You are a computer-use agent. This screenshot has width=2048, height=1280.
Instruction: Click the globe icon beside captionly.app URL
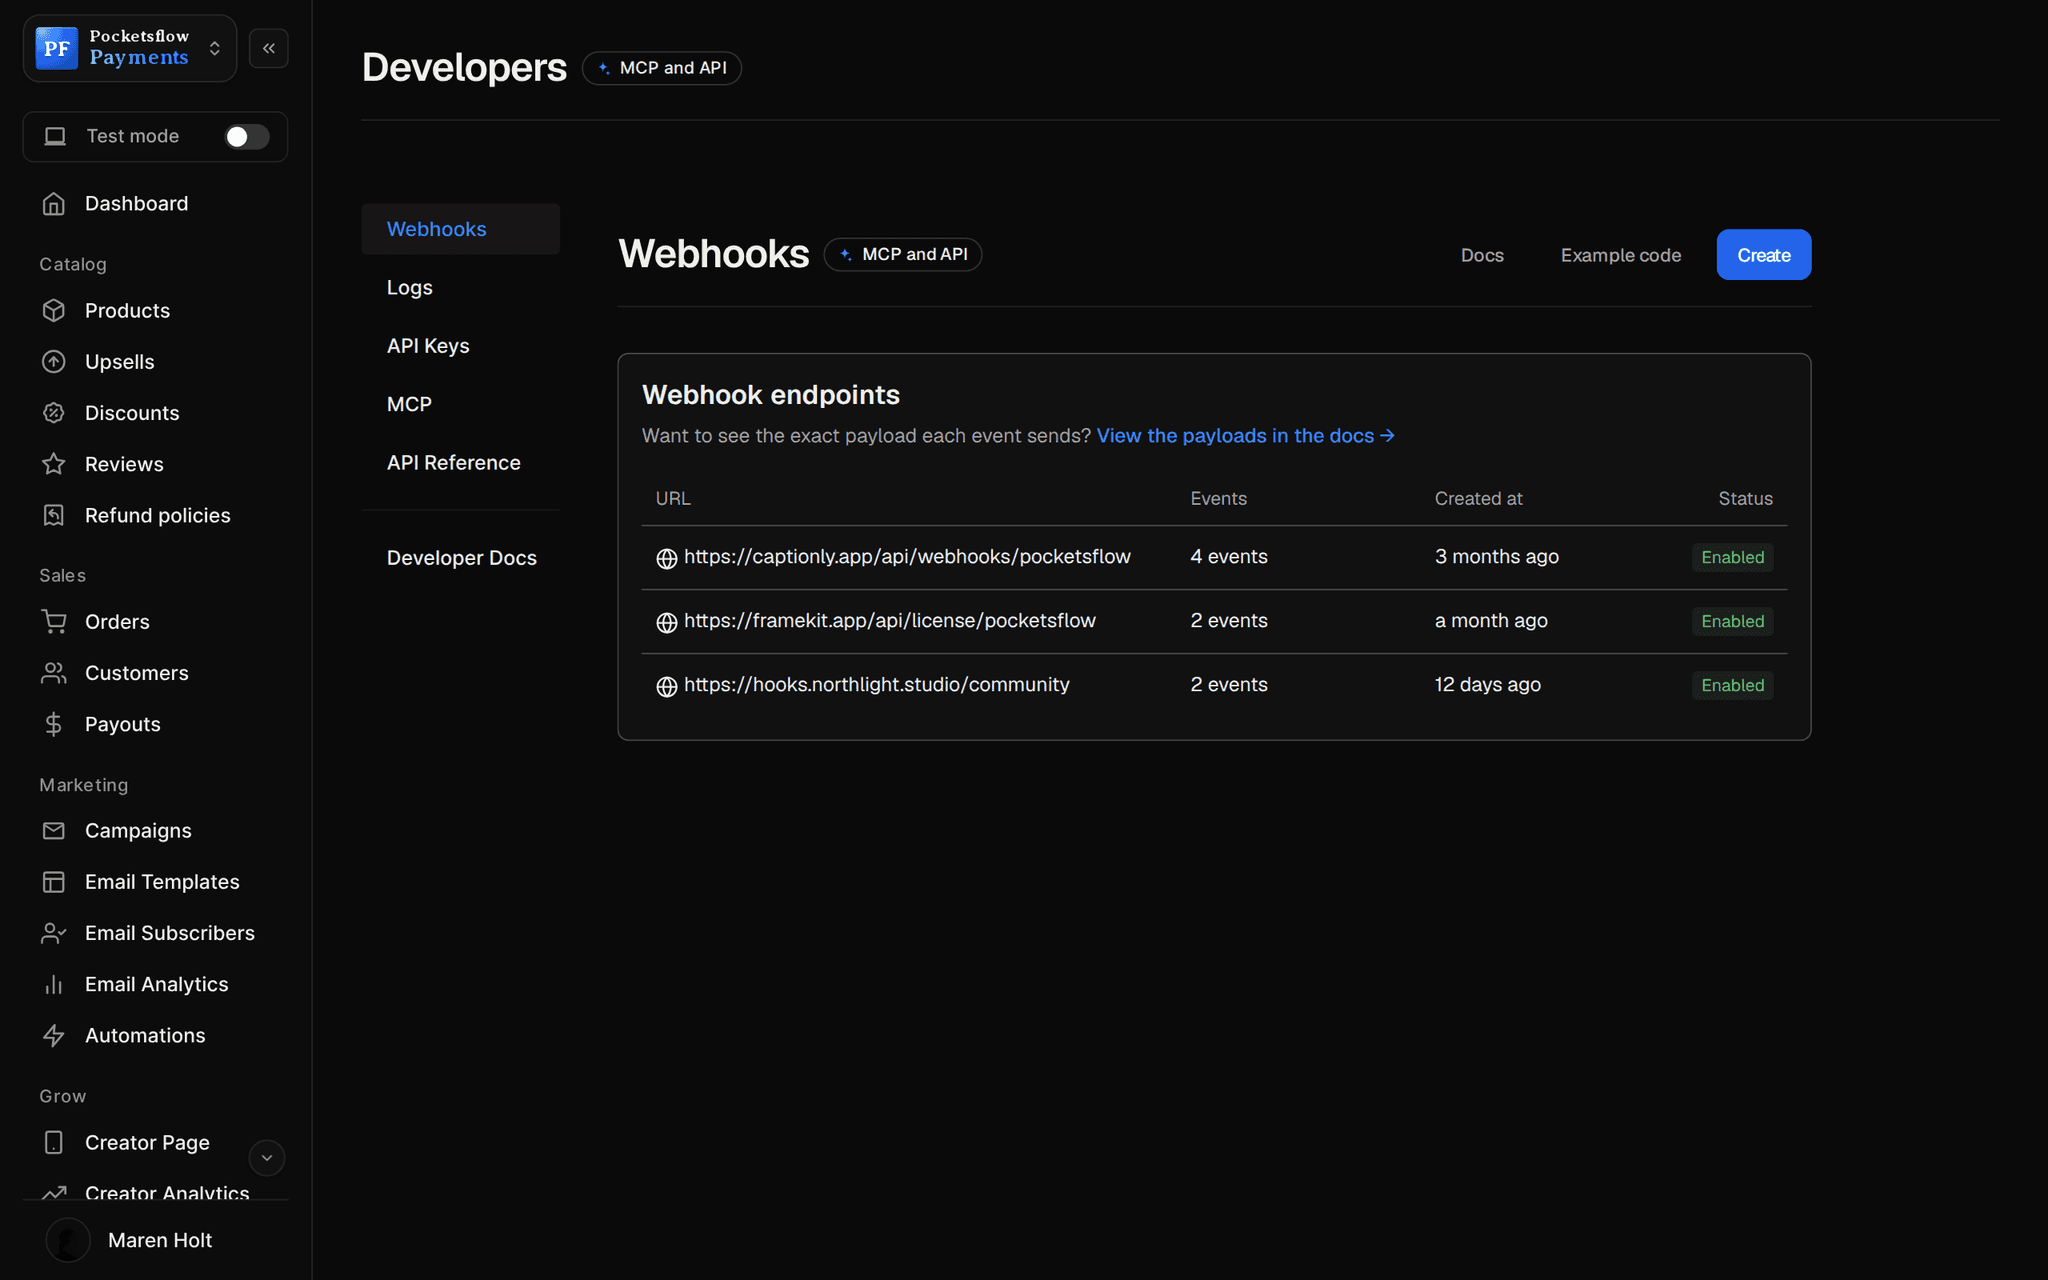coord(667,558)
